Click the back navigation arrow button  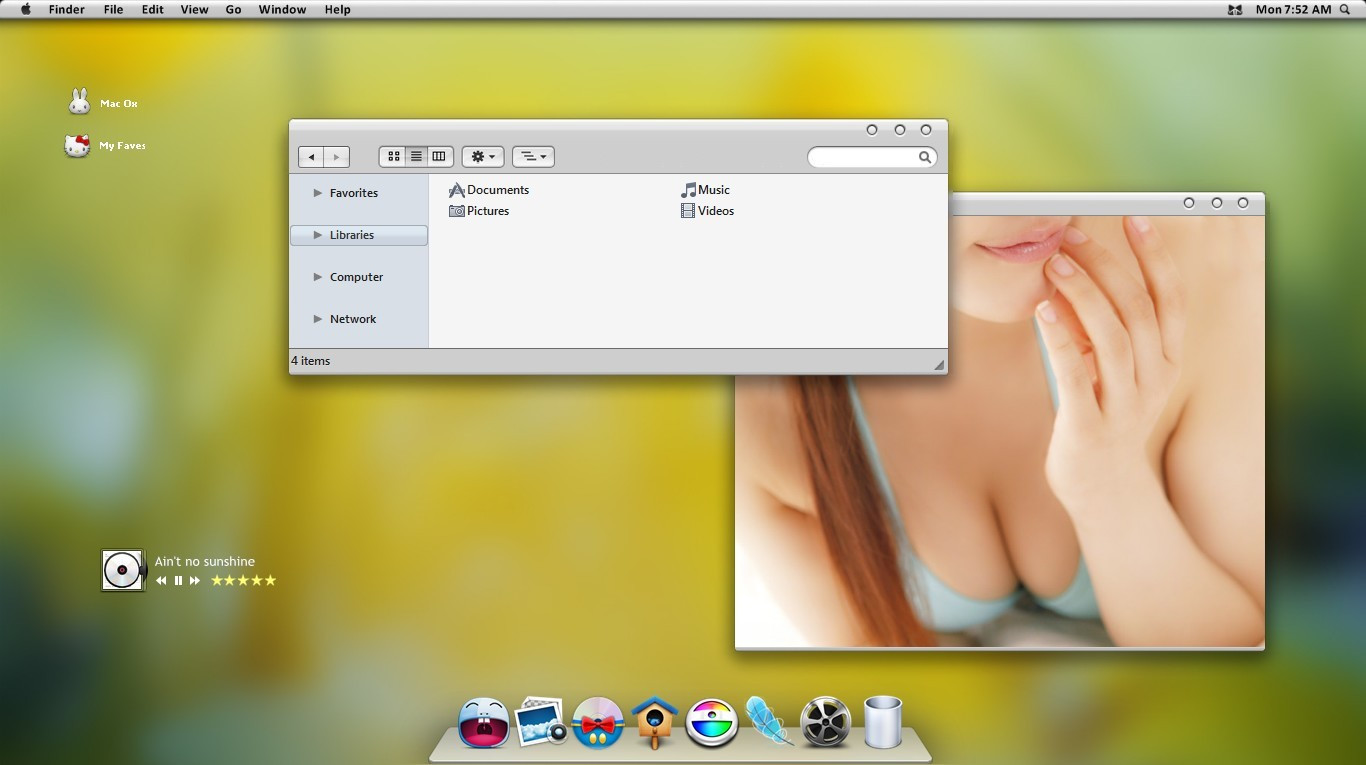pyautogui.click(x=311, y=157)
